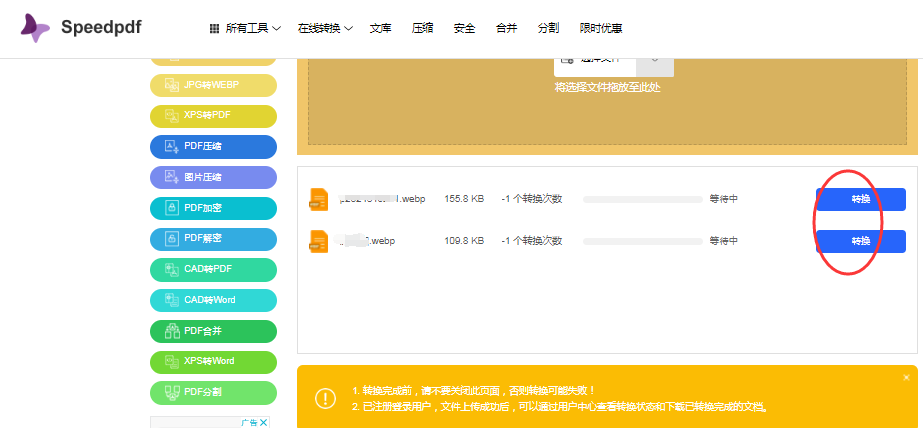Screen dimensions: 923x428
Task: Click 转换 for the 155.8 KB file
Action: tap(861, 199)
